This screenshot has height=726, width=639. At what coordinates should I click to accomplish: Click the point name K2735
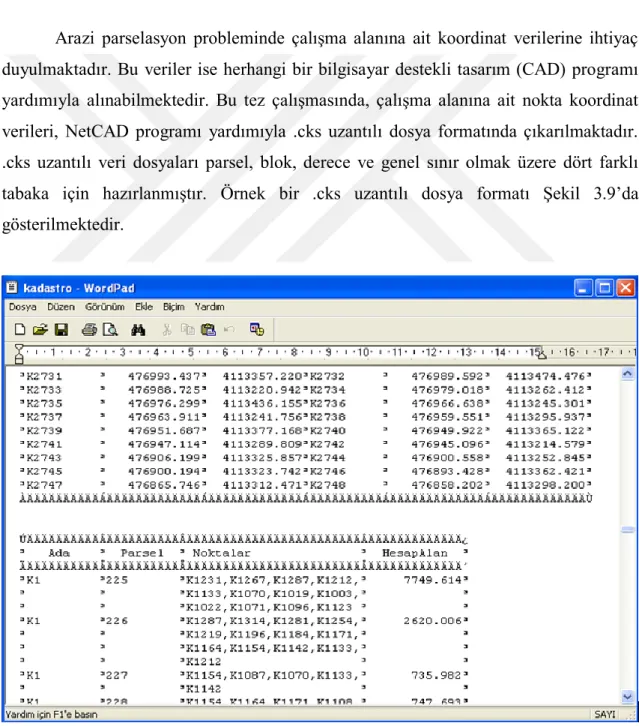tap(44, 403)
